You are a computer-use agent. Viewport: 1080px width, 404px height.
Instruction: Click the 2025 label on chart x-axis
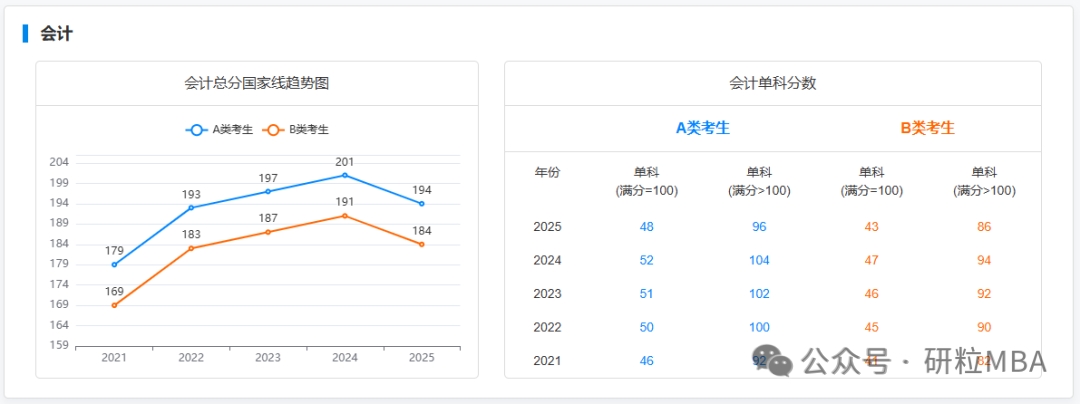[422, 358]
